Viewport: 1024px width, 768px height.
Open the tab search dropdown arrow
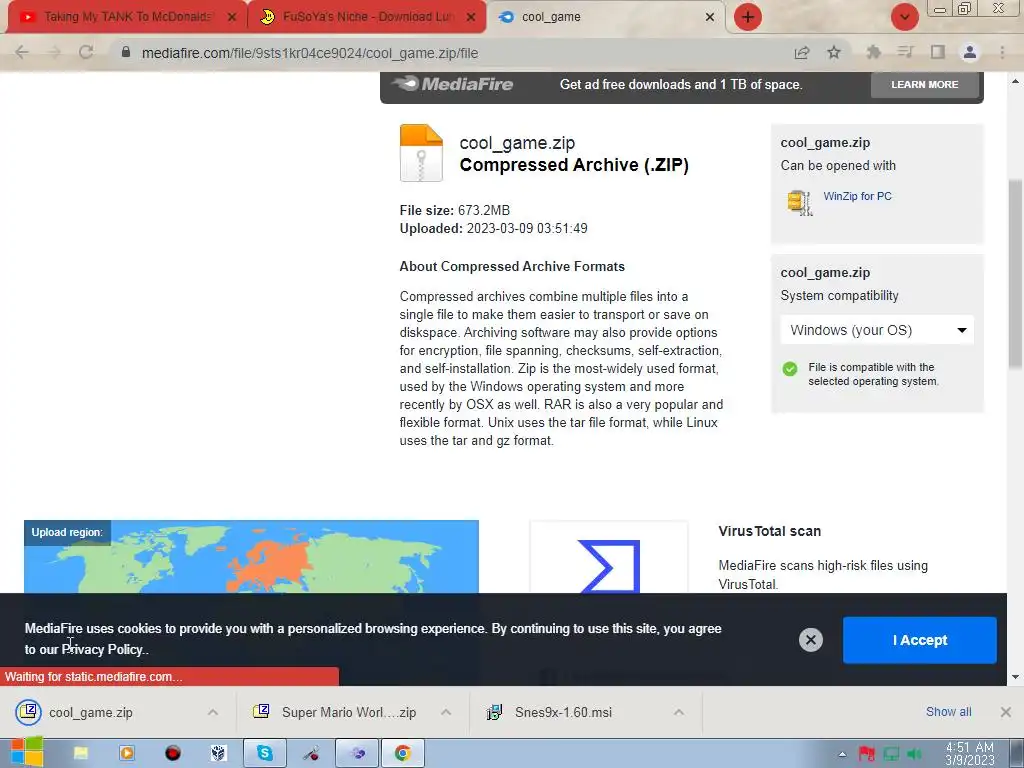point(904,17)
